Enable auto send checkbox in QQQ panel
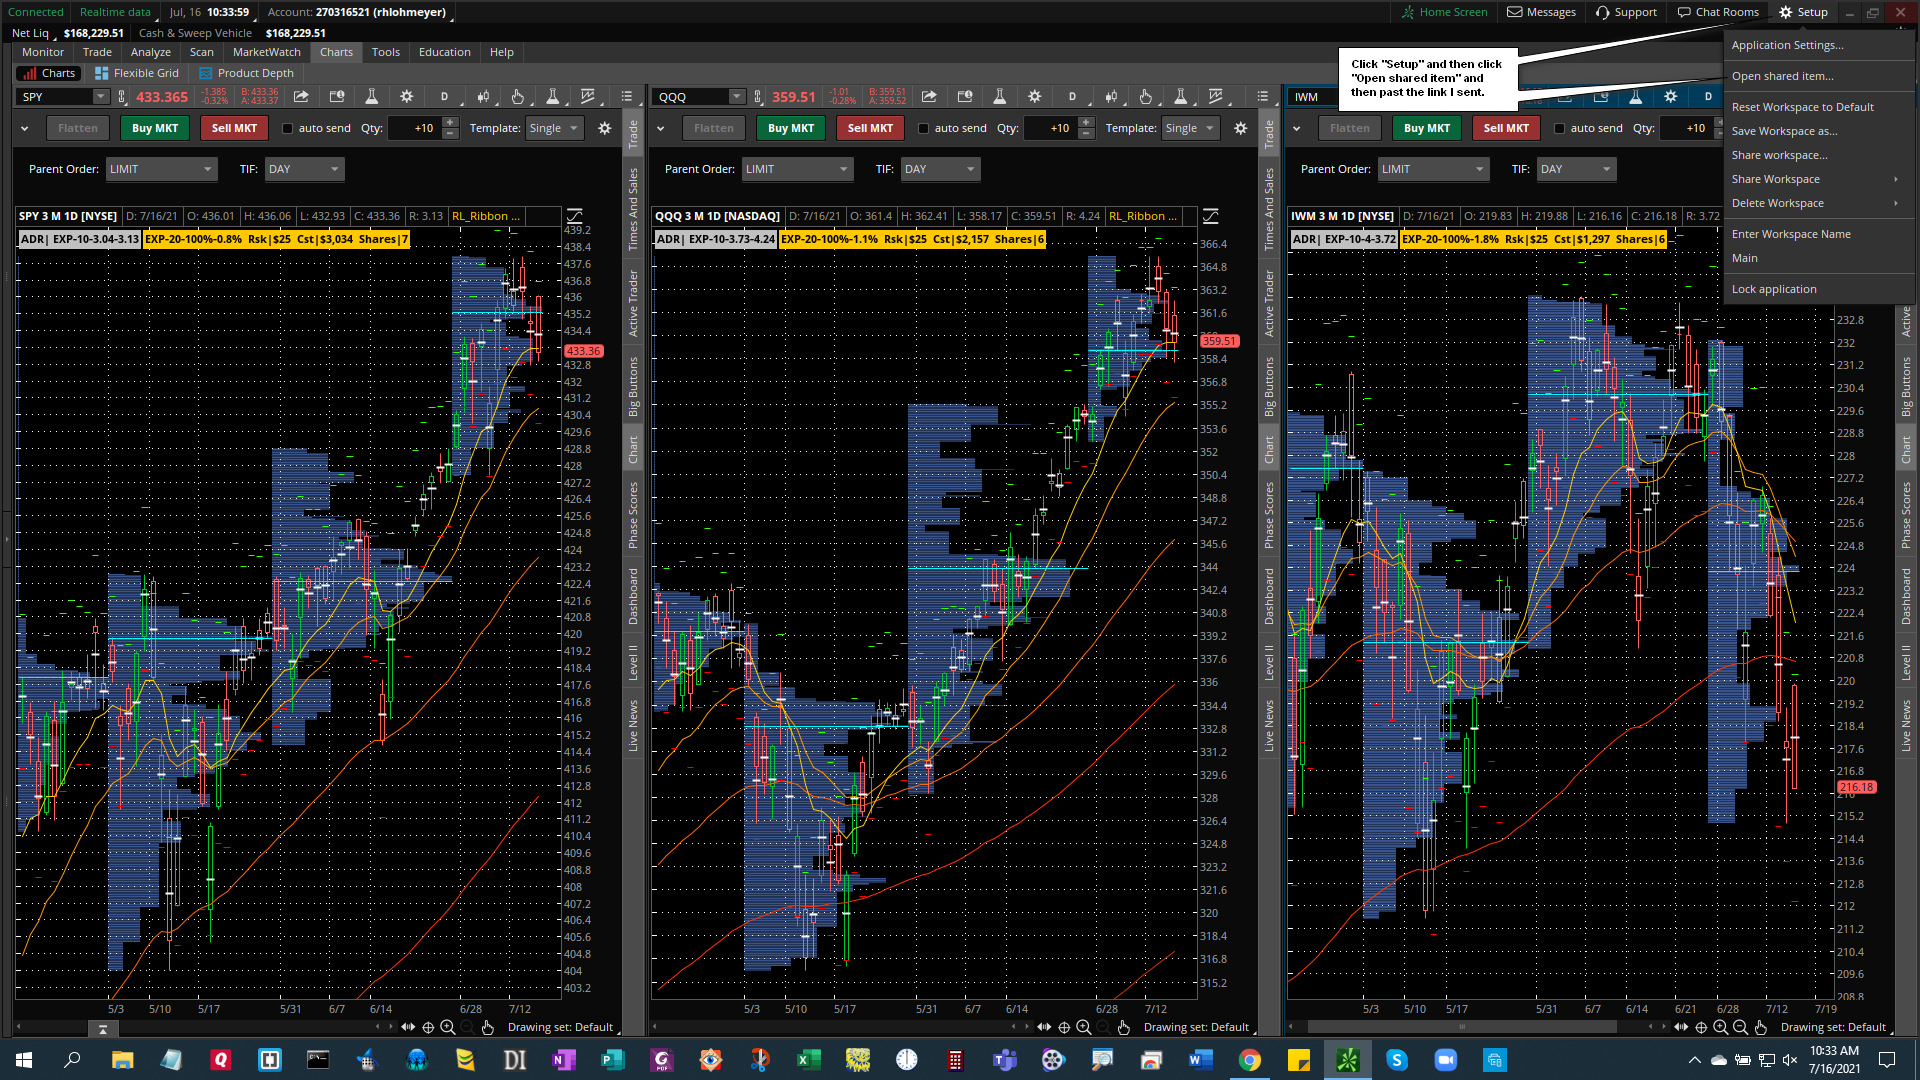Viewport: 1920px width, 1080px height. (x=924, y=128)
